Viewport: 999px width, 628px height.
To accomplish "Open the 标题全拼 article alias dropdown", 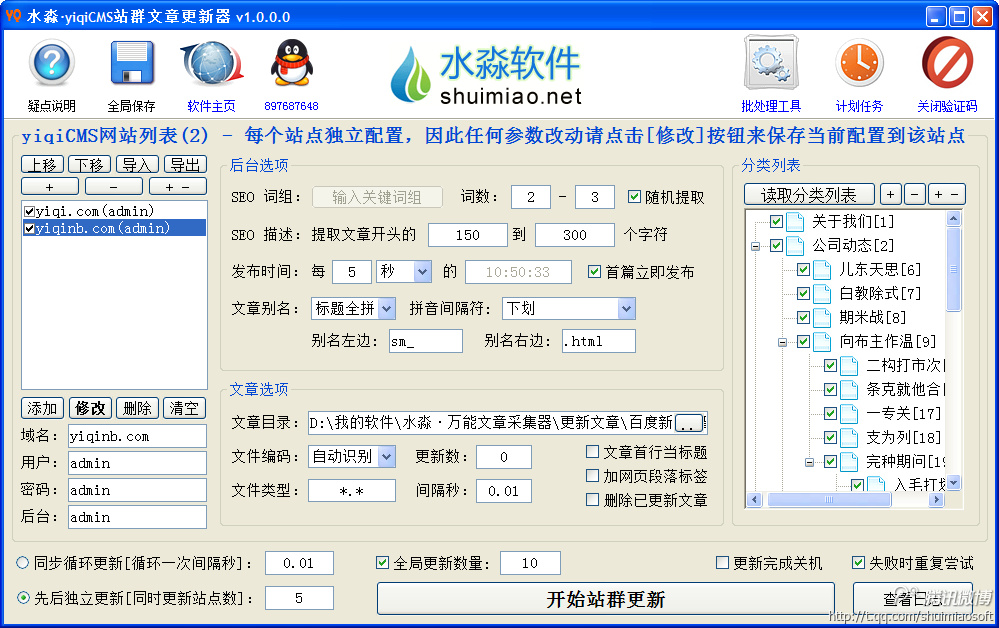I will [387, 309].
